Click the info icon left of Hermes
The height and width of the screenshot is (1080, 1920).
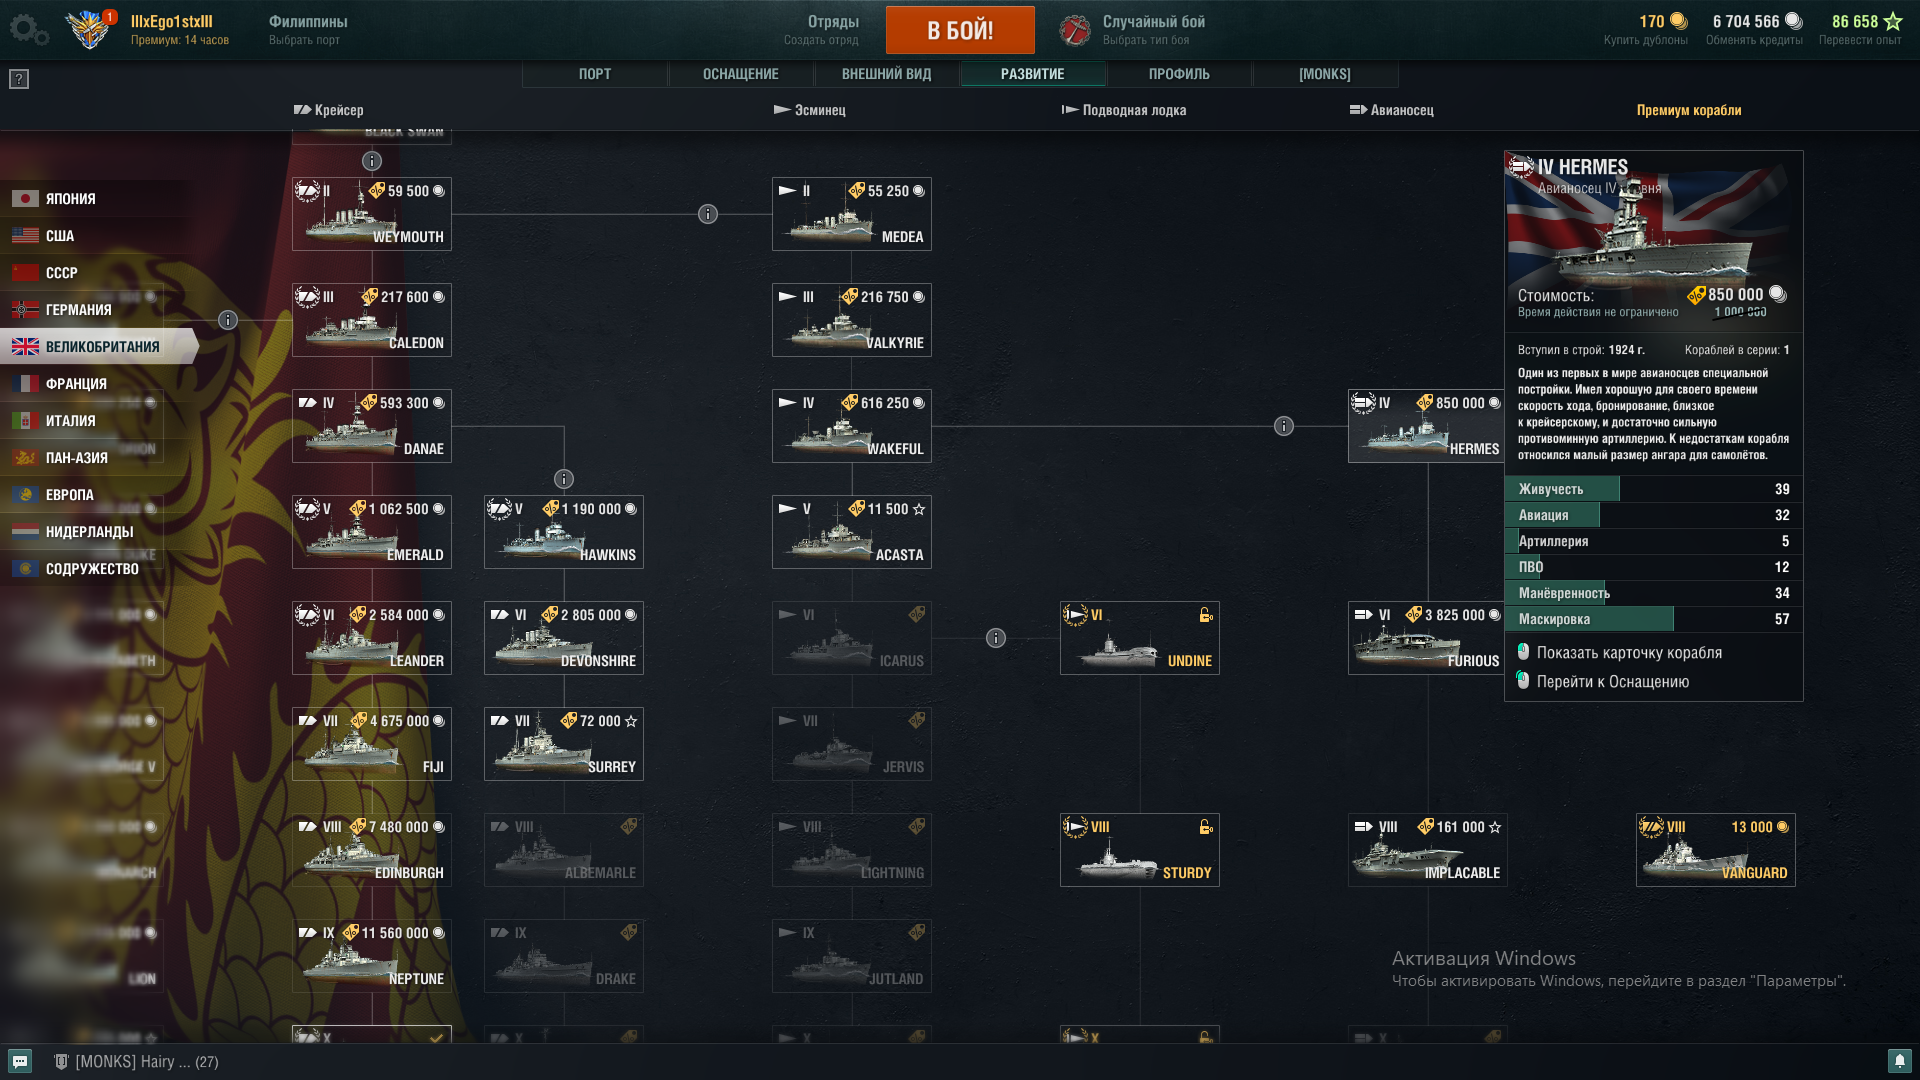(1284, 426)
